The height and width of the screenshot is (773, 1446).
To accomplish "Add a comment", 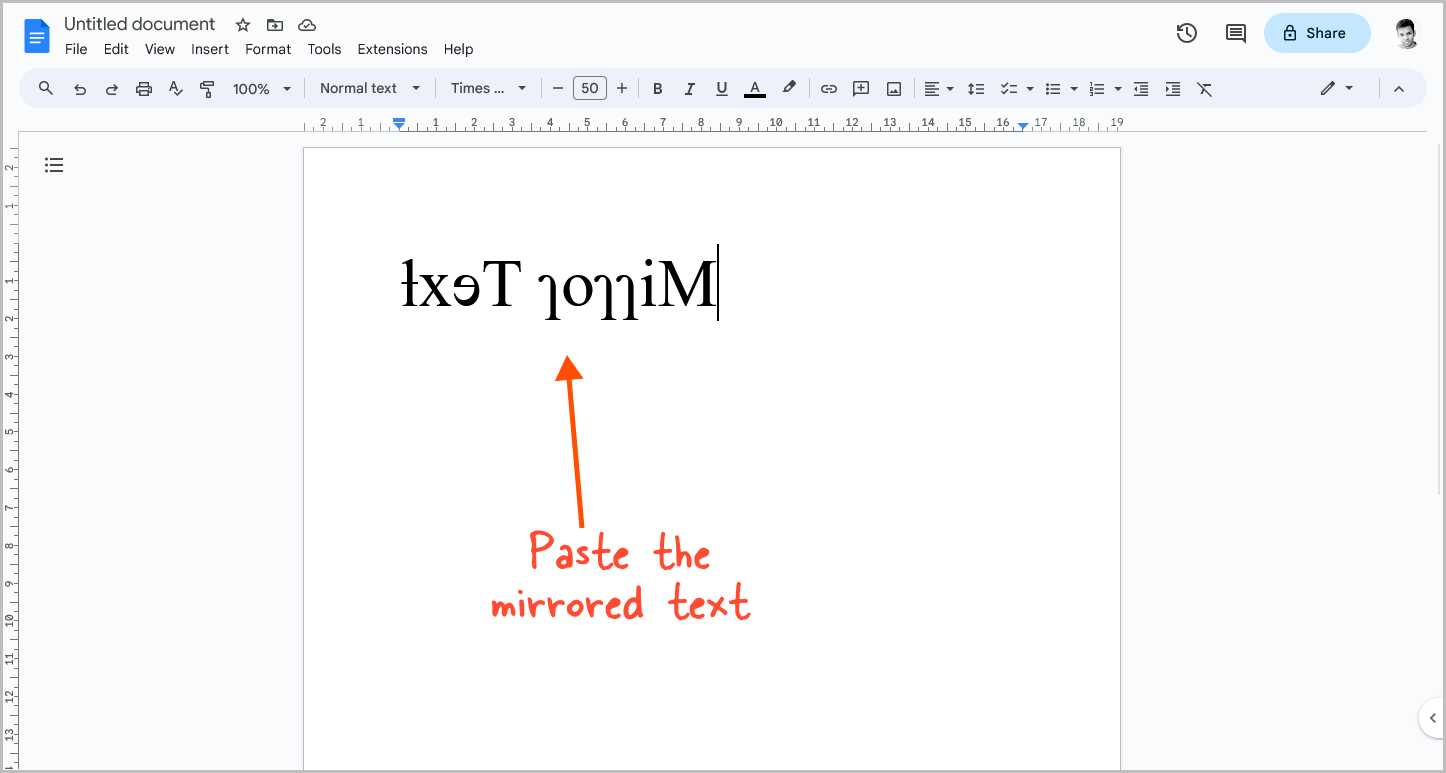I will click(x=861, y=88).
